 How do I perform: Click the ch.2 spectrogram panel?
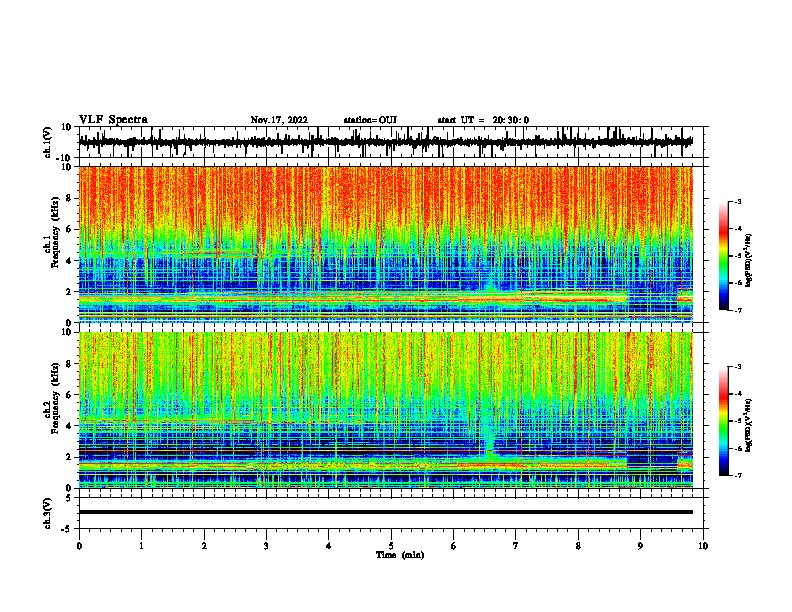(385, 410)
